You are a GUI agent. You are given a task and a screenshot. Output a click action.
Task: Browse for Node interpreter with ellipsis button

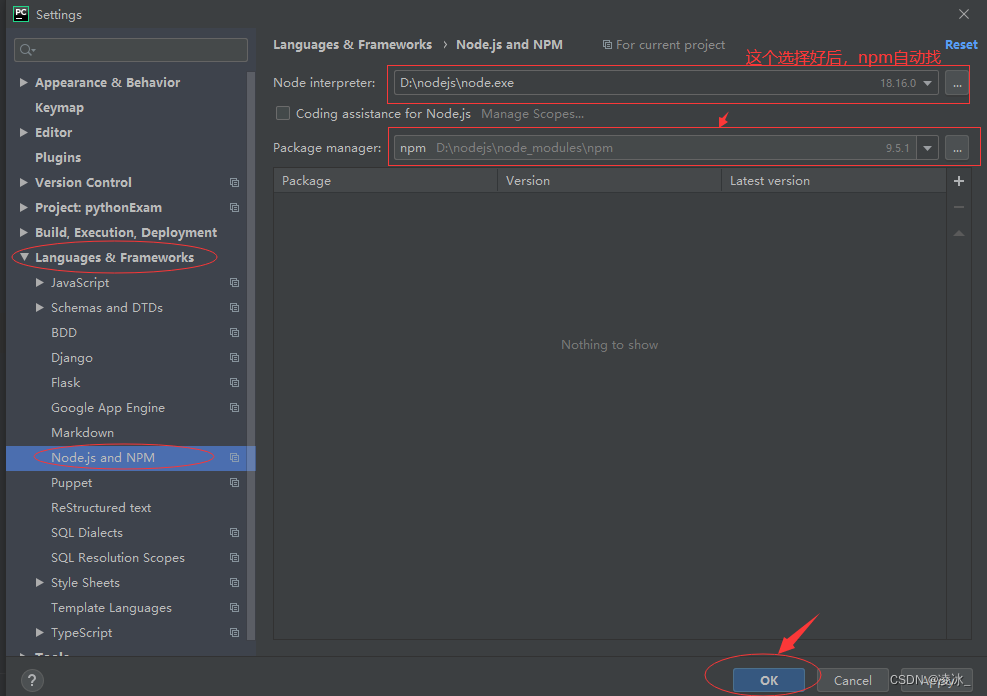click(957, 83)
